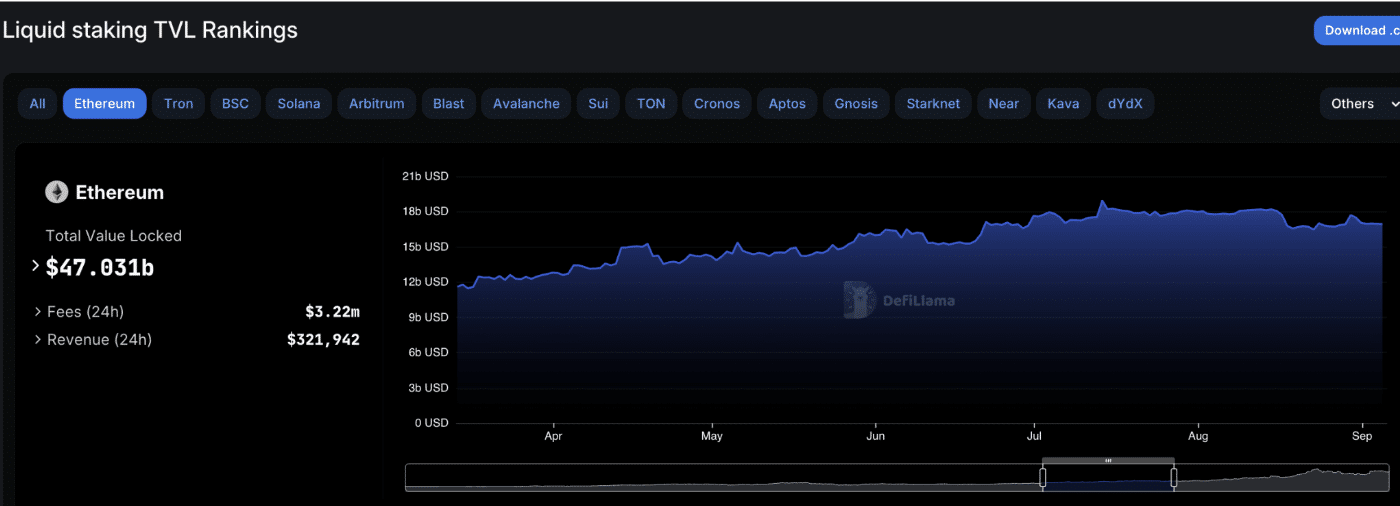This screenshot has height=506, width=1400.
Task: Select the Tron chain filter
Action: pyautogui.click(x=178, y=104)
